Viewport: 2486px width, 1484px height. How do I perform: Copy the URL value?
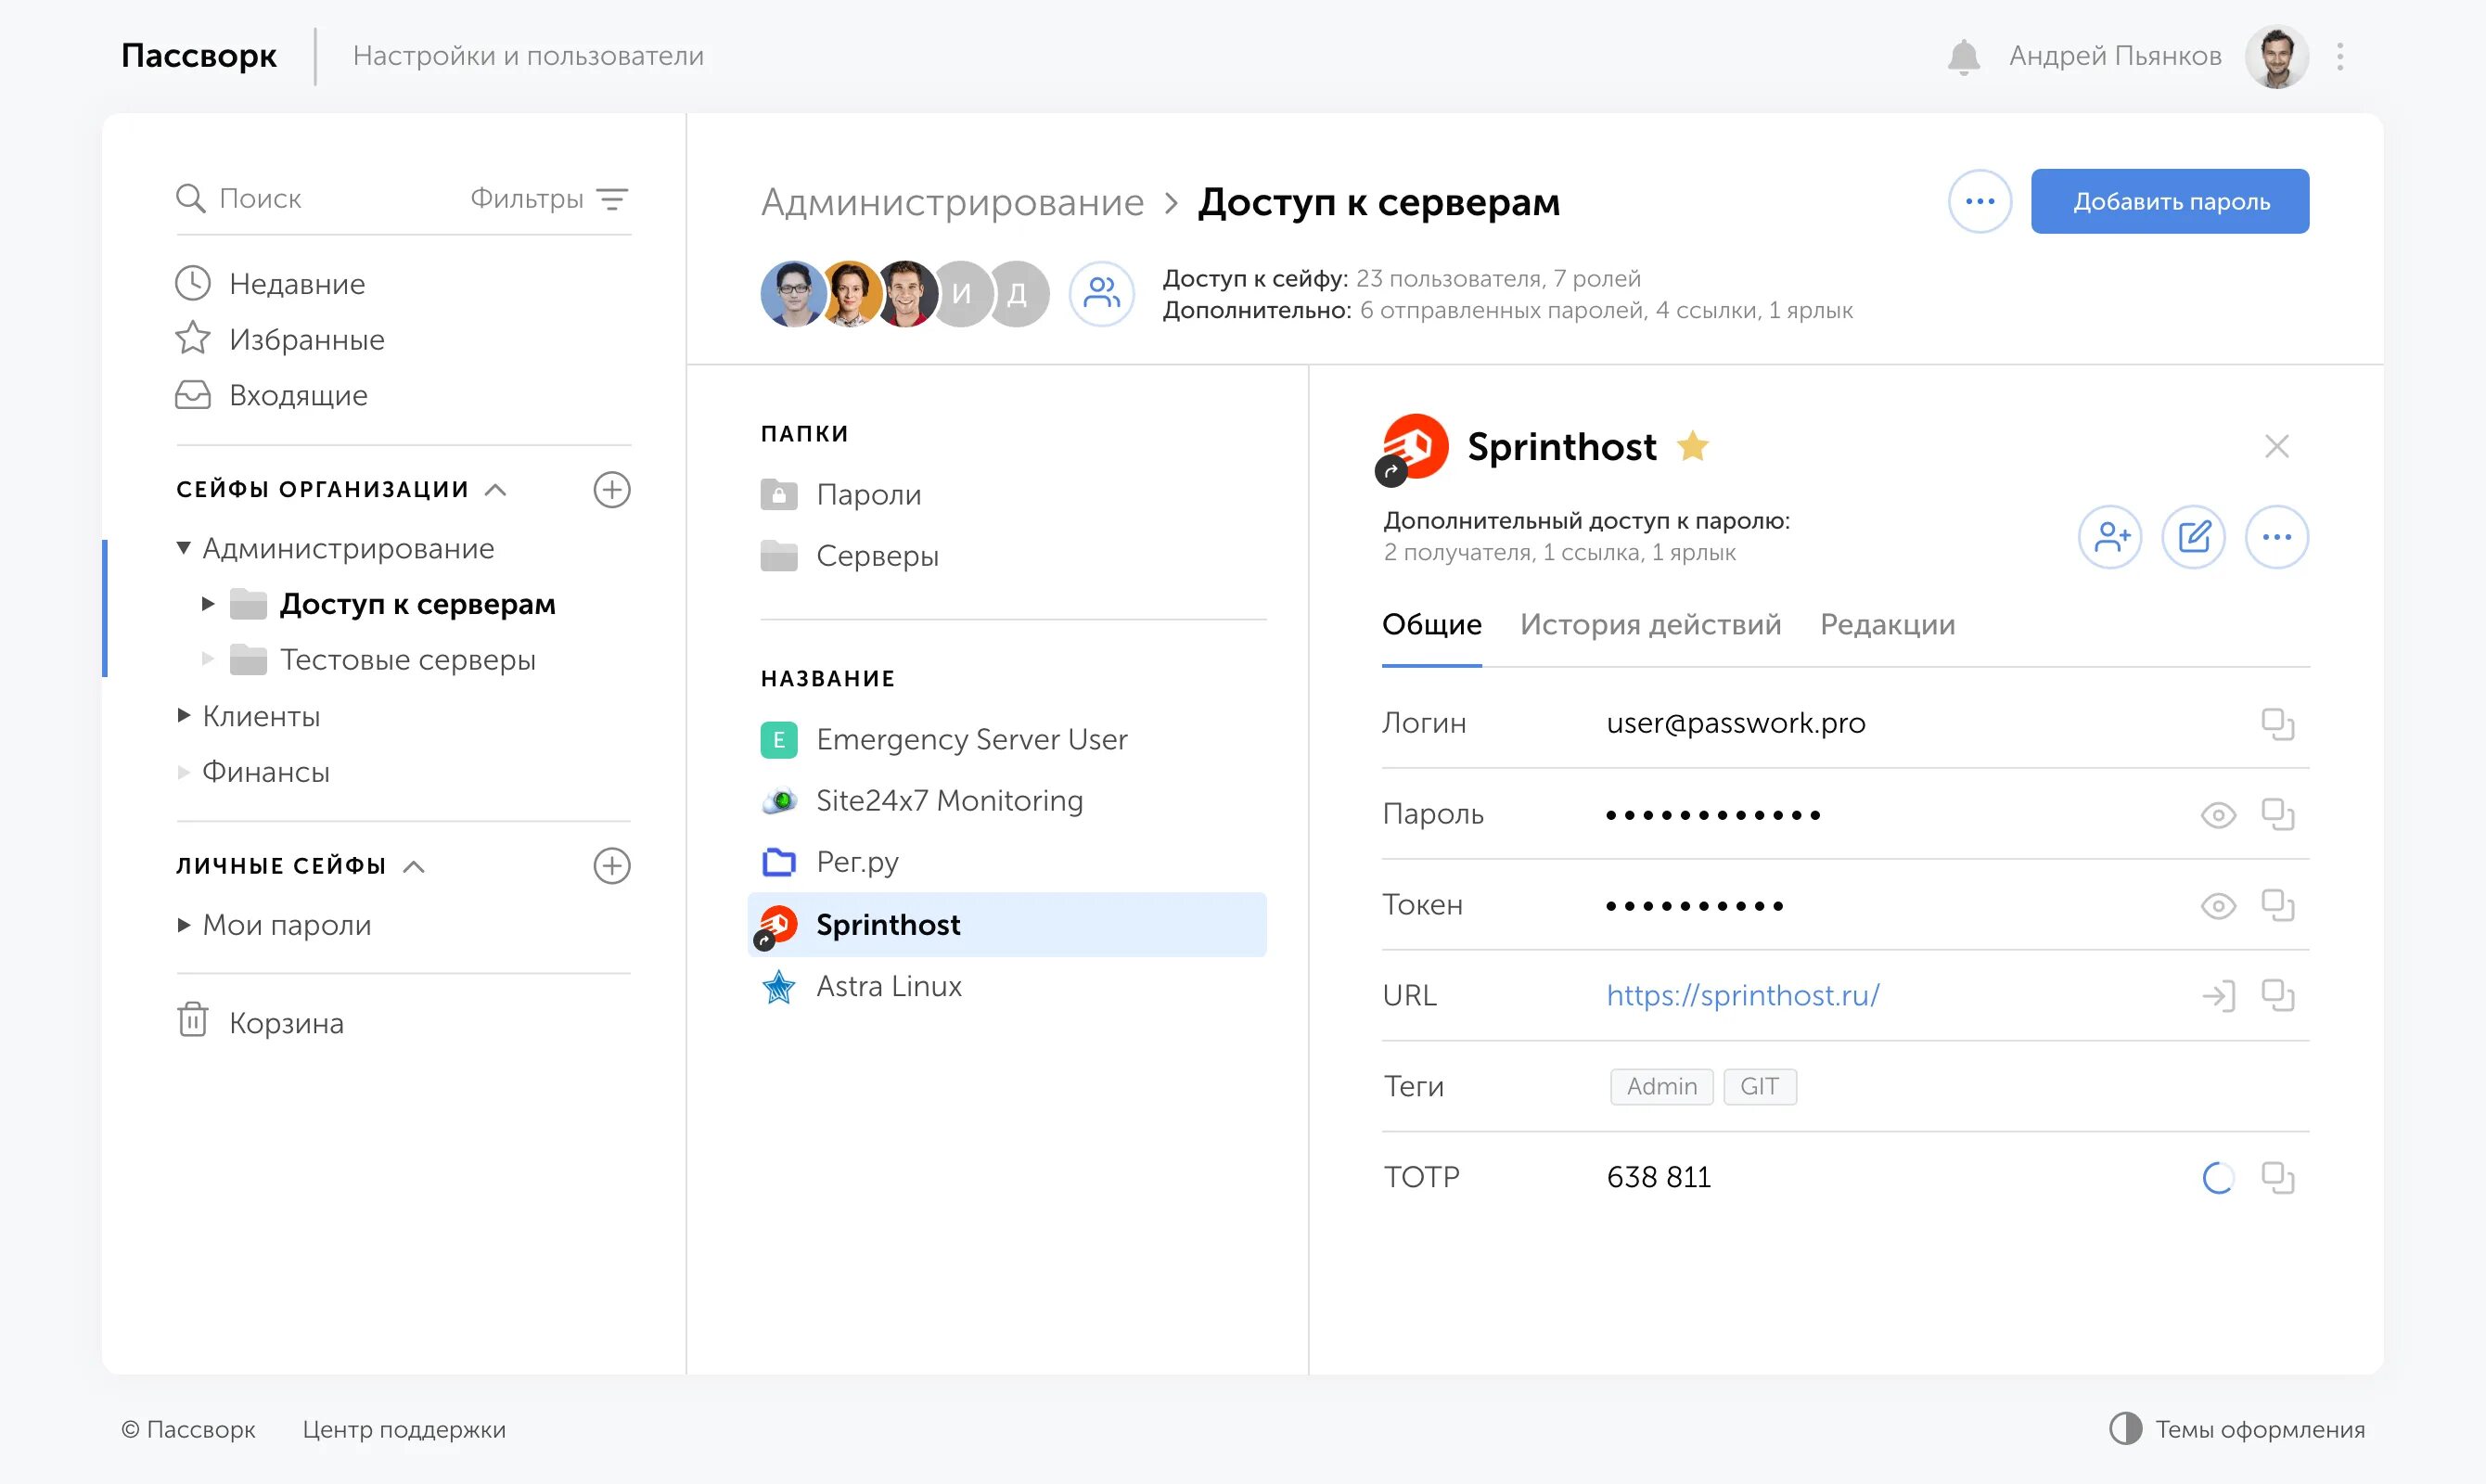(x=2277, y=996)
